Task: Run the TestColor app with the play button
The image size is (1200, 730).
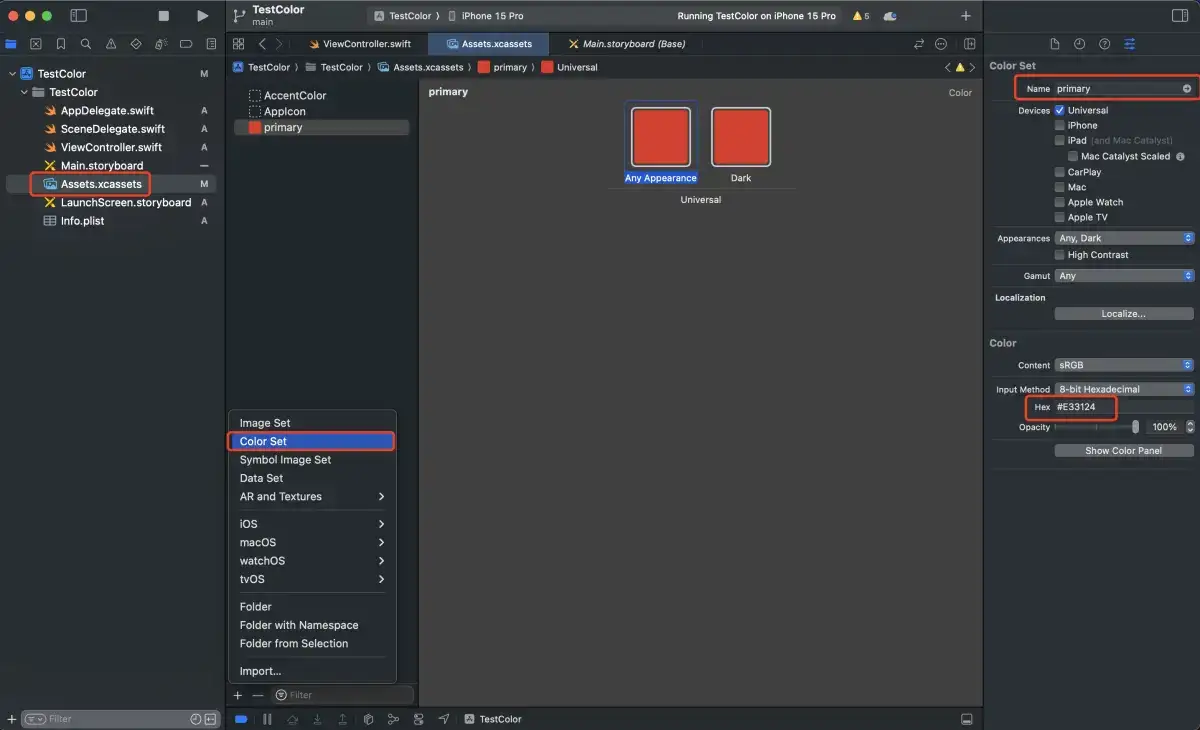Action: point(203,15)
